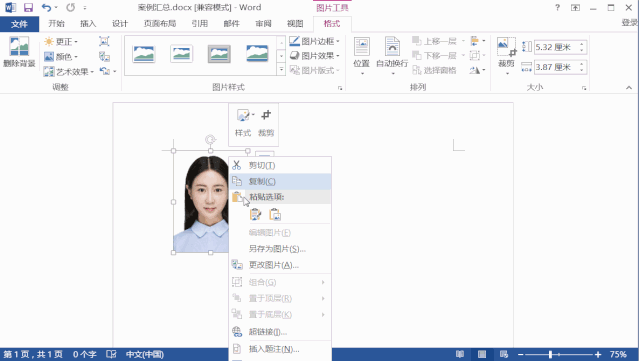
Task: Click the Redo/Repeat icon
Action: 71,7
